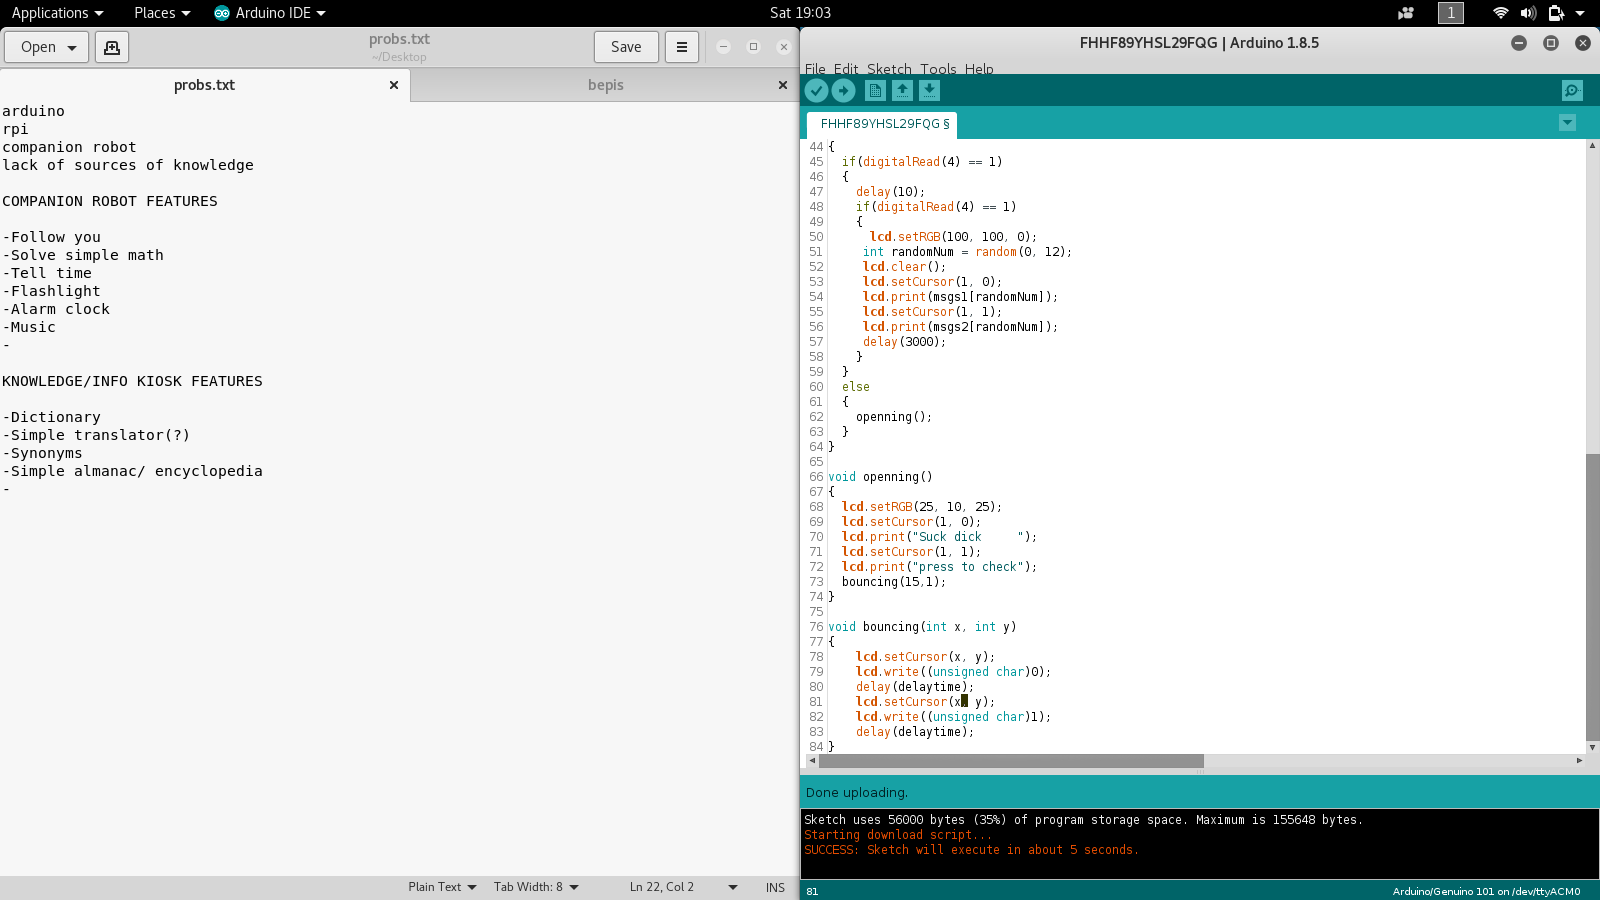Image resolution: width=1600 pixels, height=900 pixels.
Task: Save the sketch using the down-arrow icon
Action: 929,91
